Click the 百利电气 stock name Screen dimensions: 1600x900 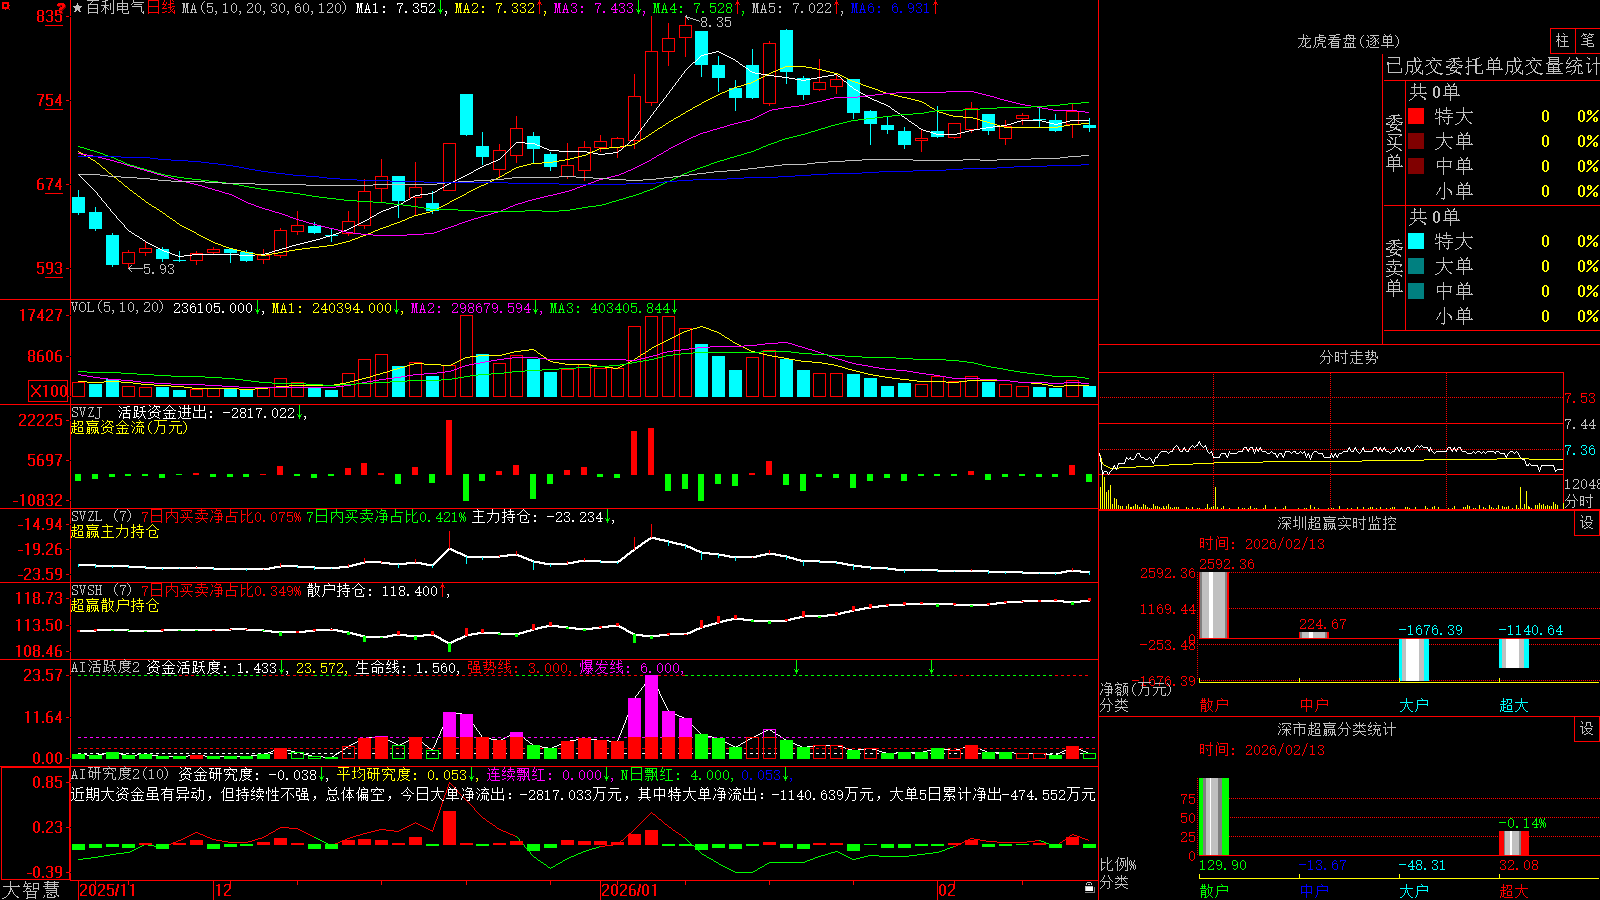tap(115, 8)
